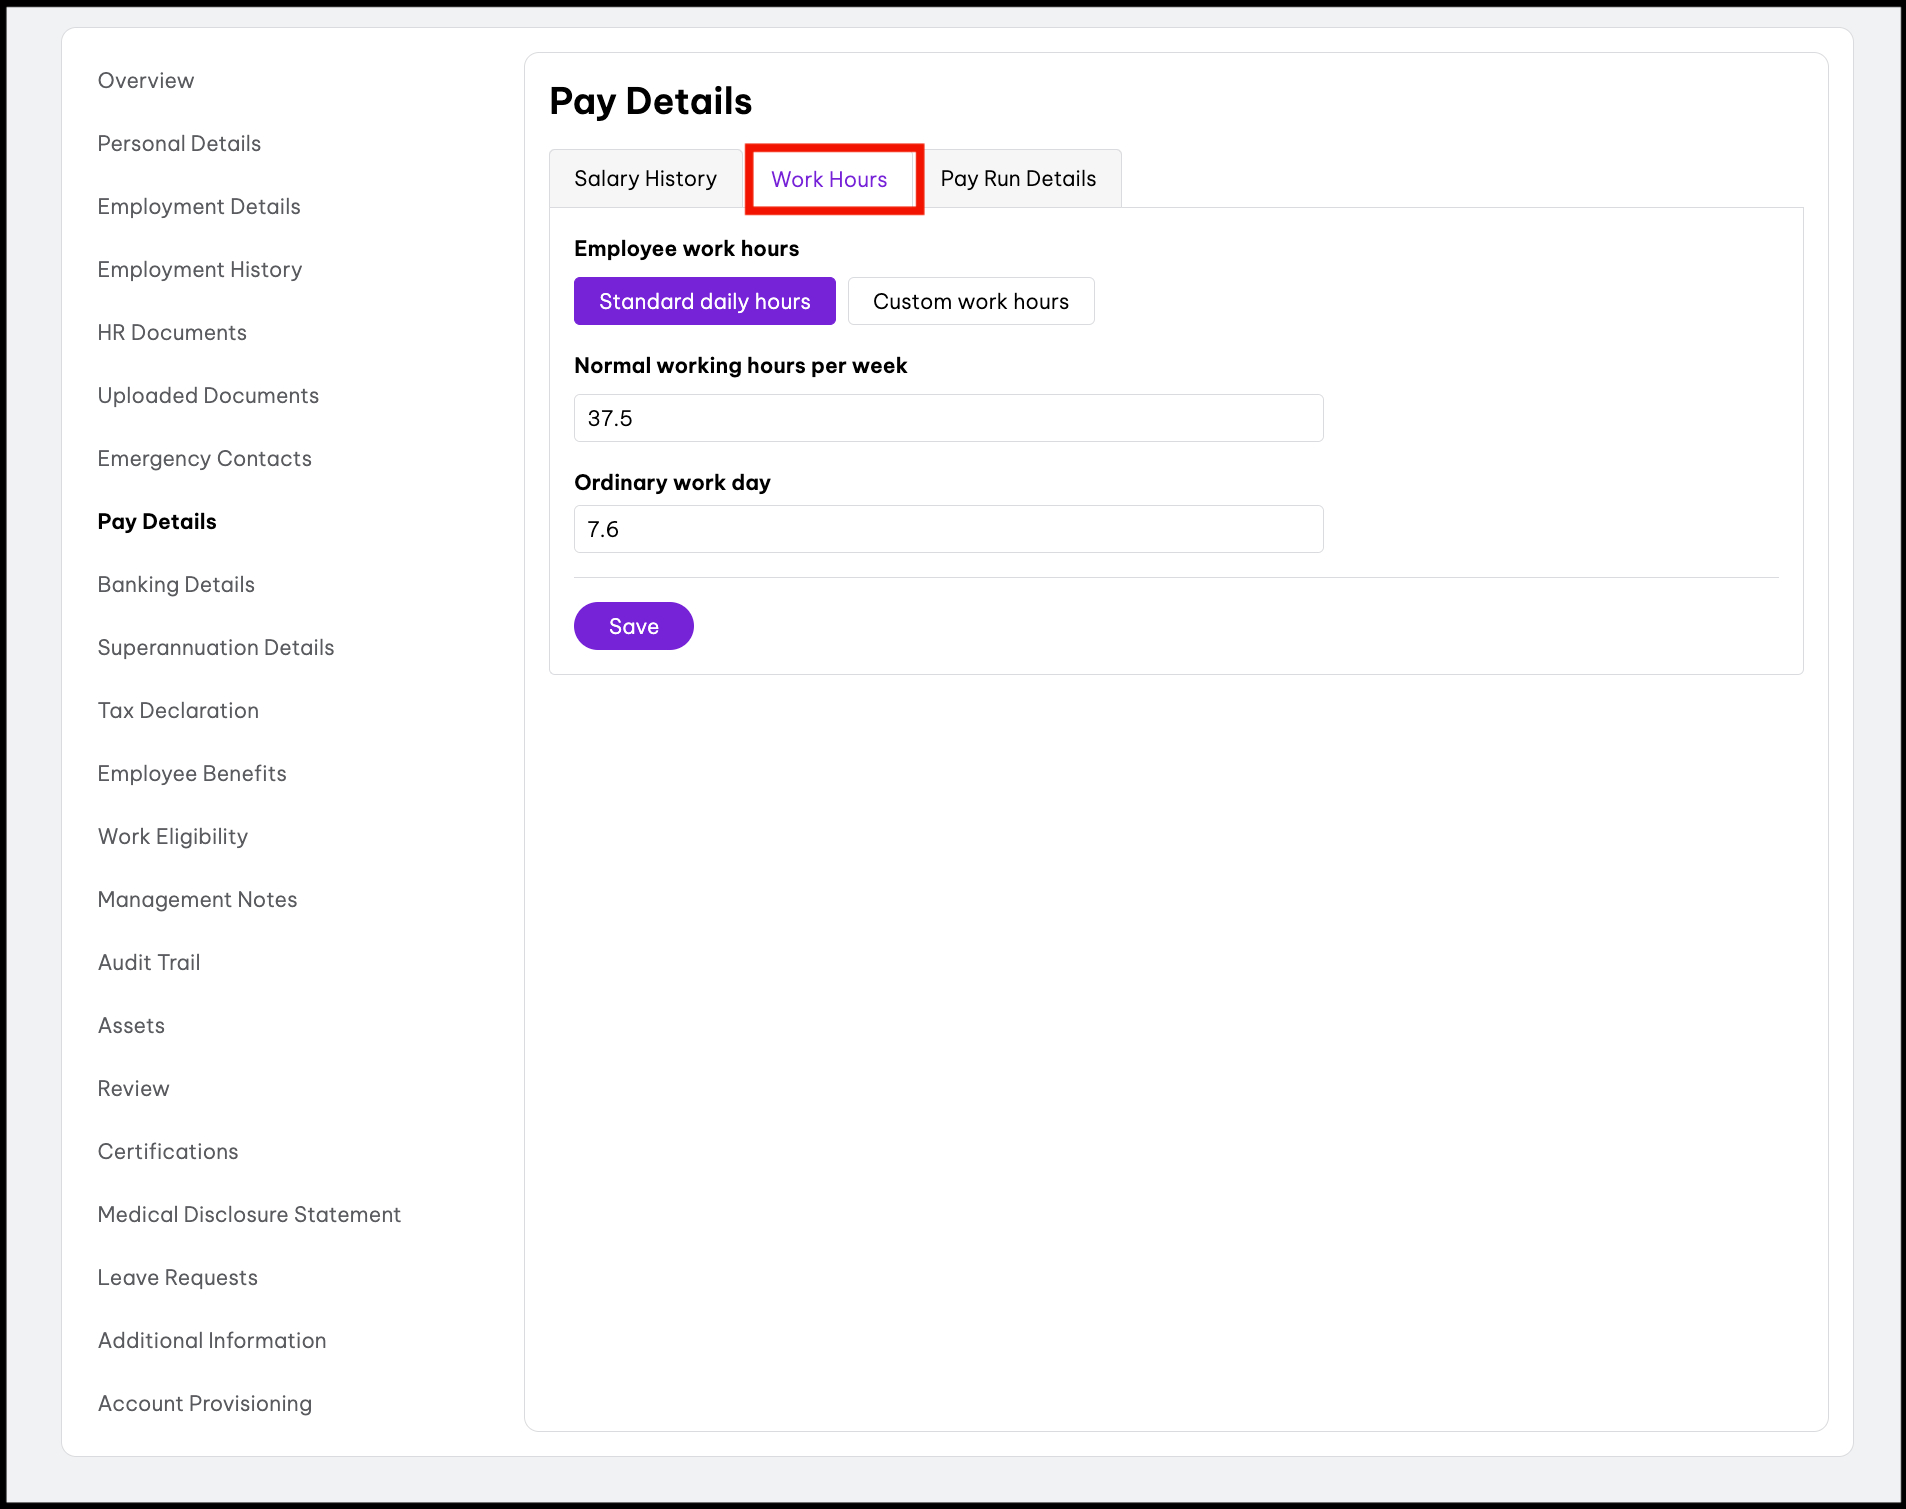The width and height of the screenshot is (1906, 1509).
Task: Select Pay Details in sidebar
Action: pos(157,522)
